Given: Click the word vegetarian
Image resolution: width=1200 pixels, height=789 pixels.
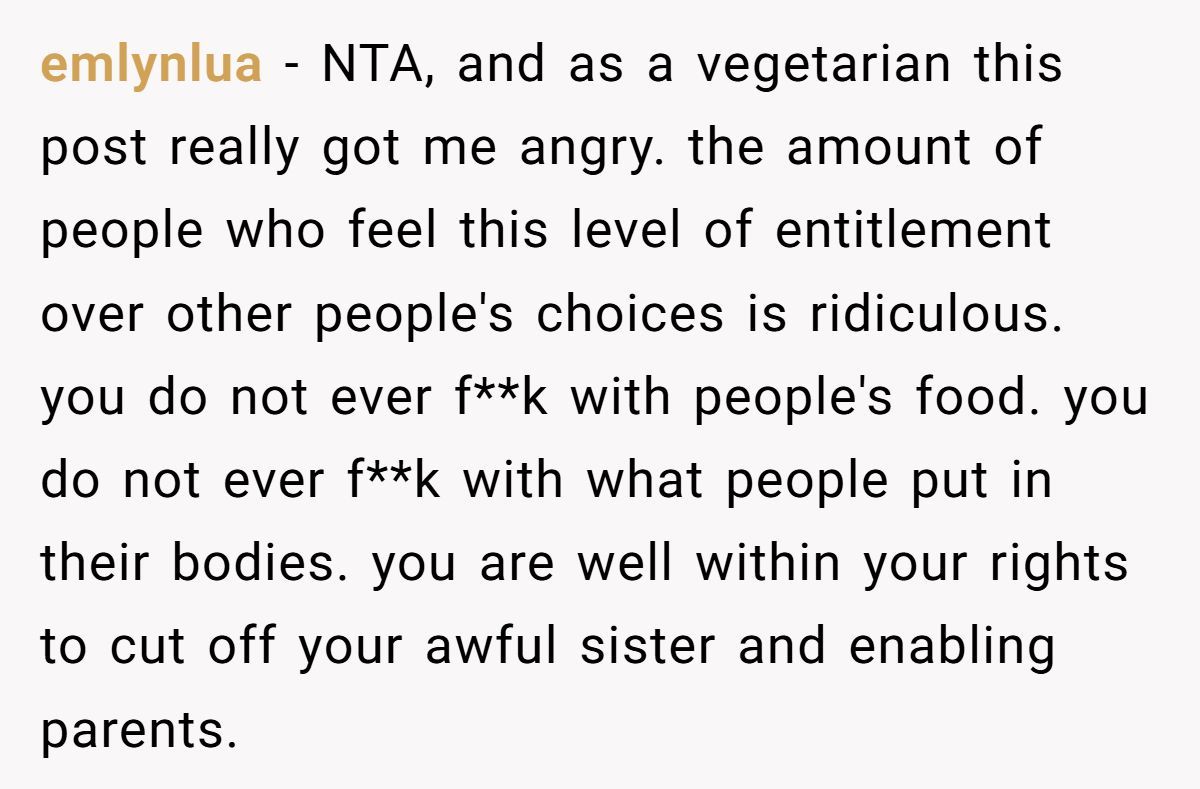Looking at the screenshot, I should coord(823,66).
